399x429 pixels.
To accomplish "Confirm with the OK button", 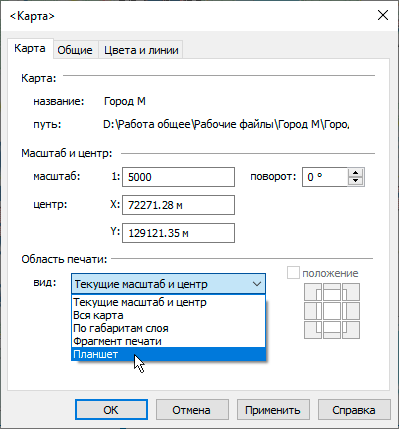I will pyautogui.click(x=111, y=410).
